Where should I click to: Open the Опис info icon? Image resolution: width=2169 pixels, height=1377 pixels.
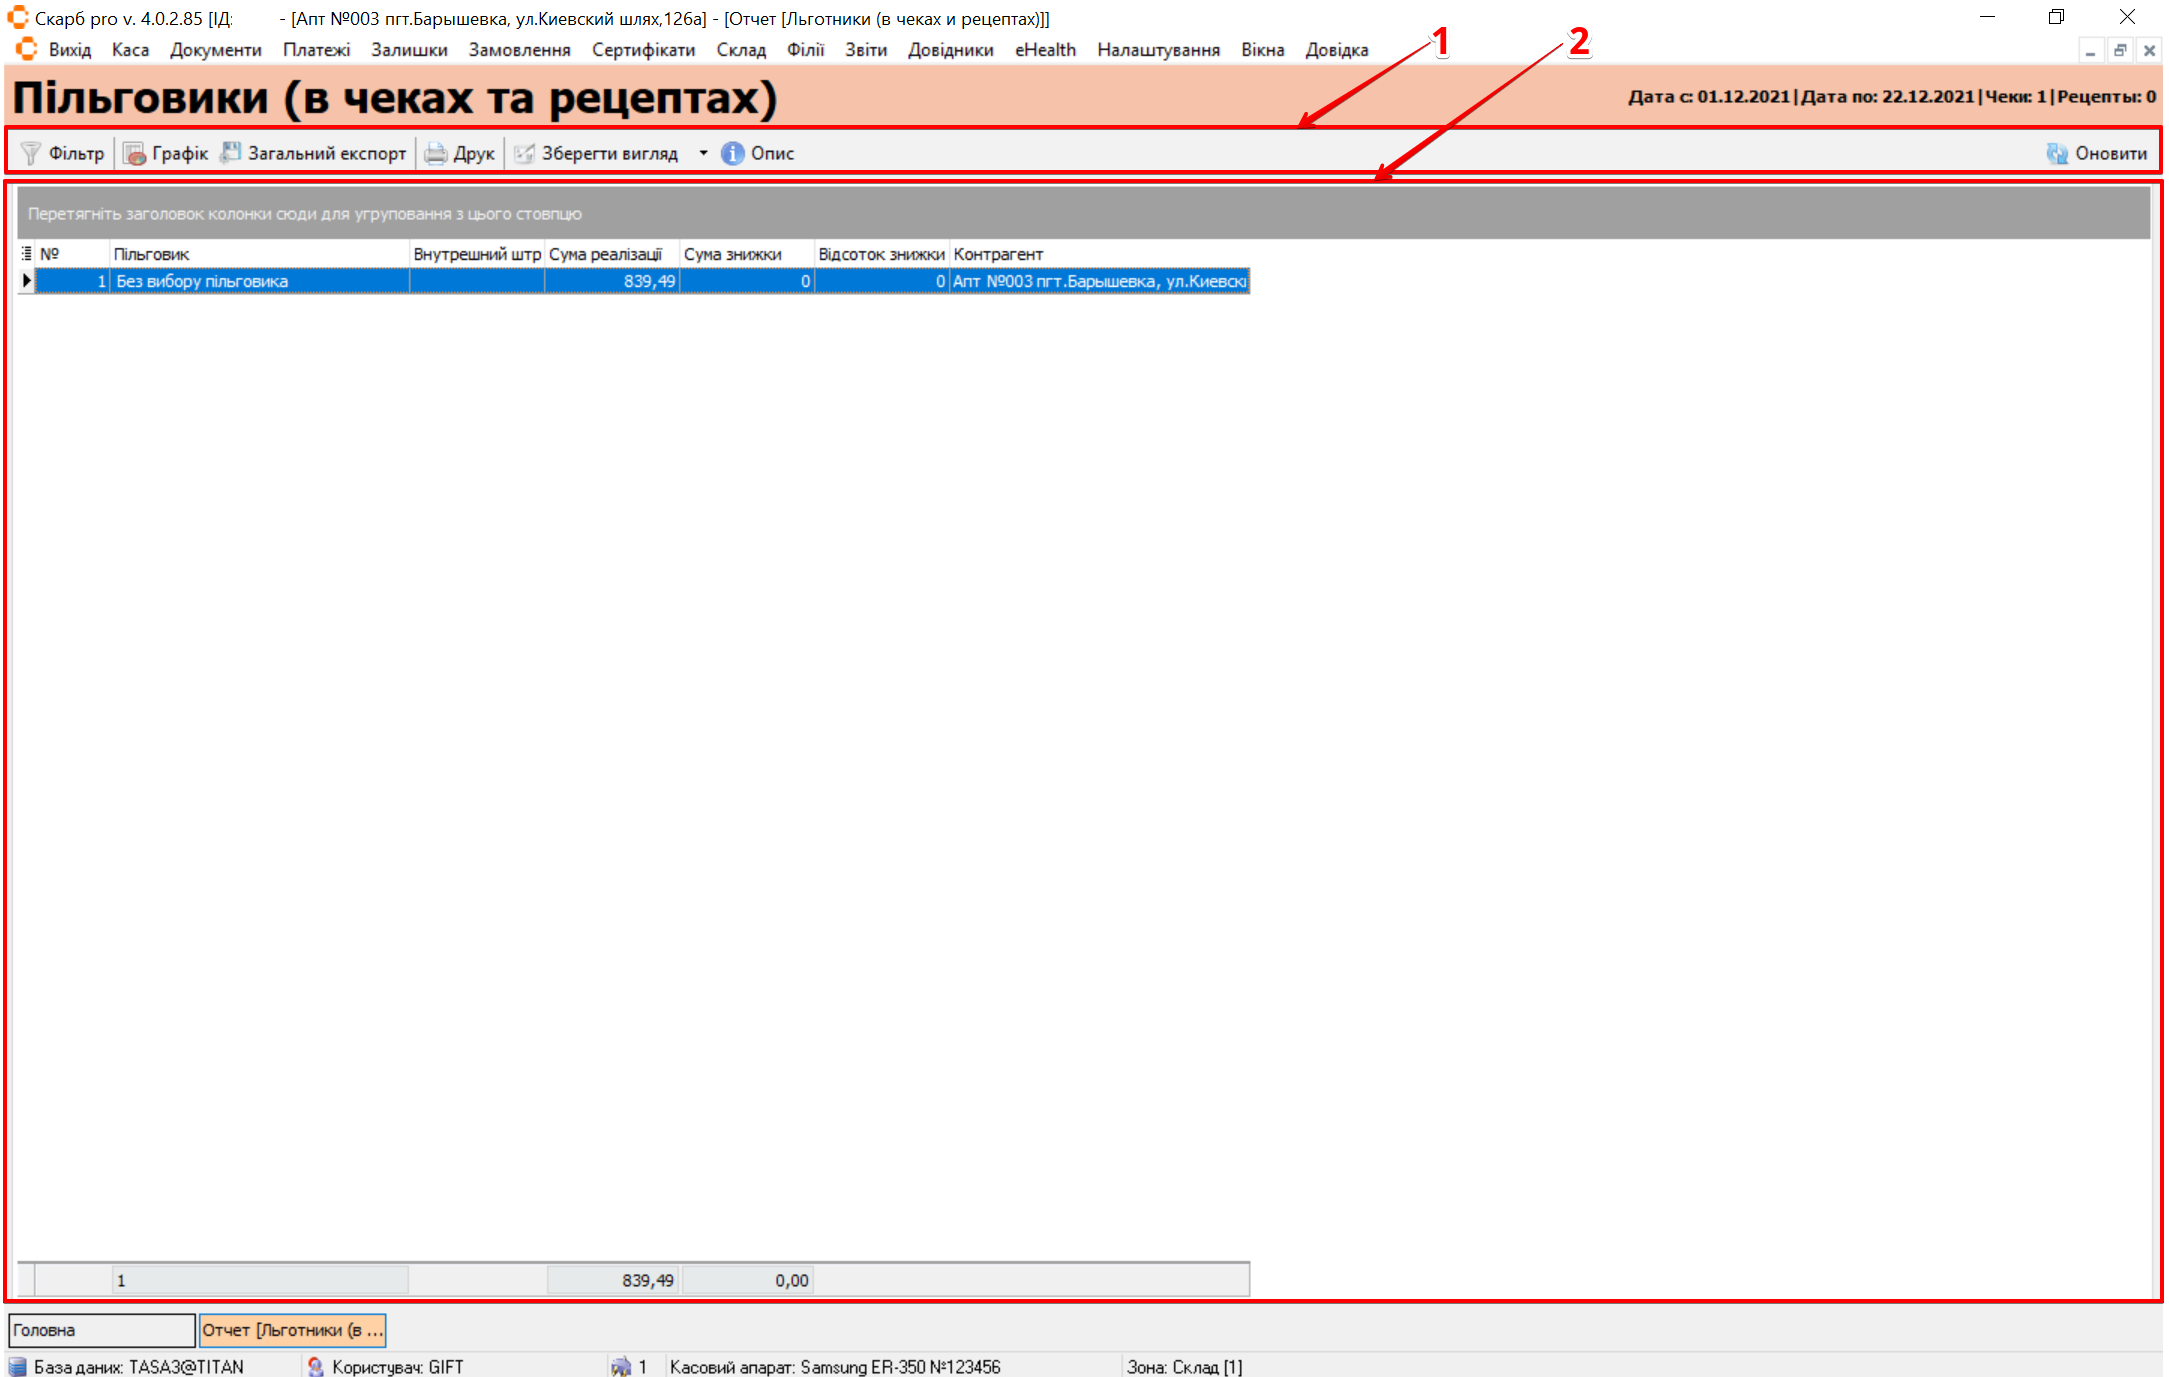coord(733,153)
